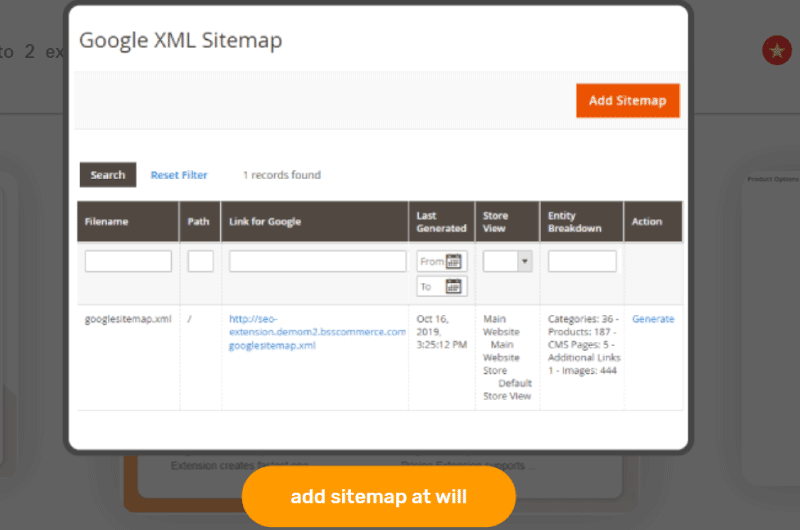The width and height of the screenshot is (800, 530).
Task: Open the From date calendar icon
Action: 454,261
